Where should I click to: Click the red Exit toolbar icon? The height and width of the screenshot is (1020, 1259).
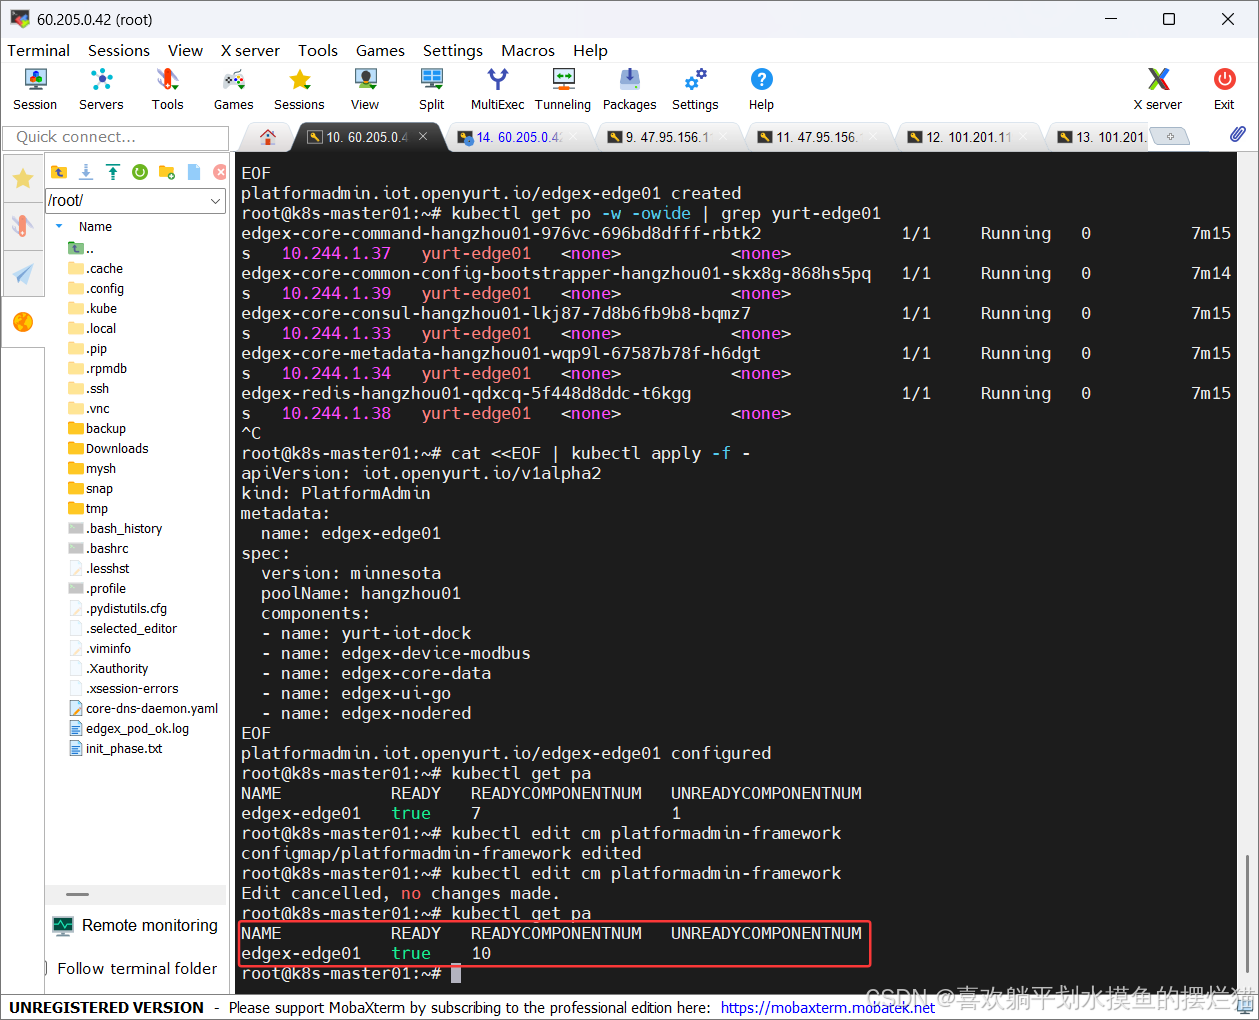[1224, 89]
